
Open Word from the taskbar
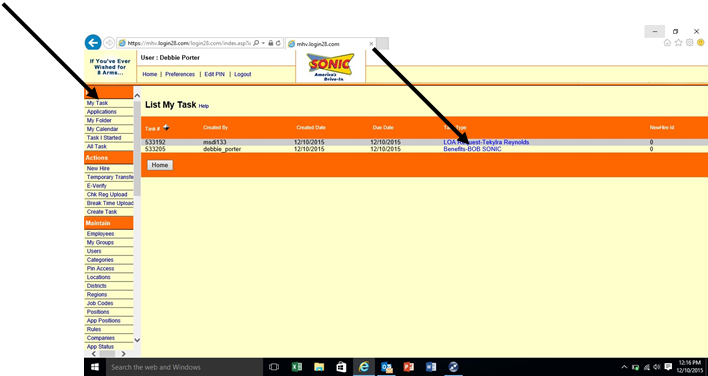(x=431, y=367)
